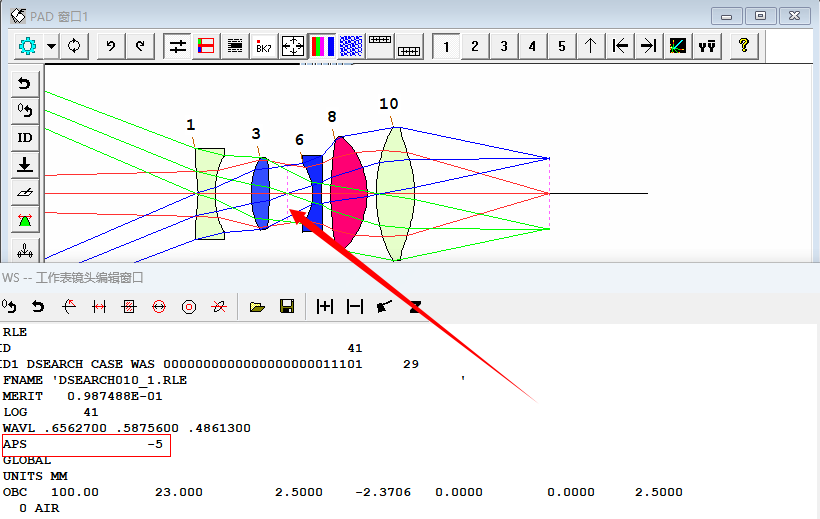Screen dimensions: 820x519
Task: Click the FNAME 'DSEARCH010_1.RLE line
Action: coord(95,380)
